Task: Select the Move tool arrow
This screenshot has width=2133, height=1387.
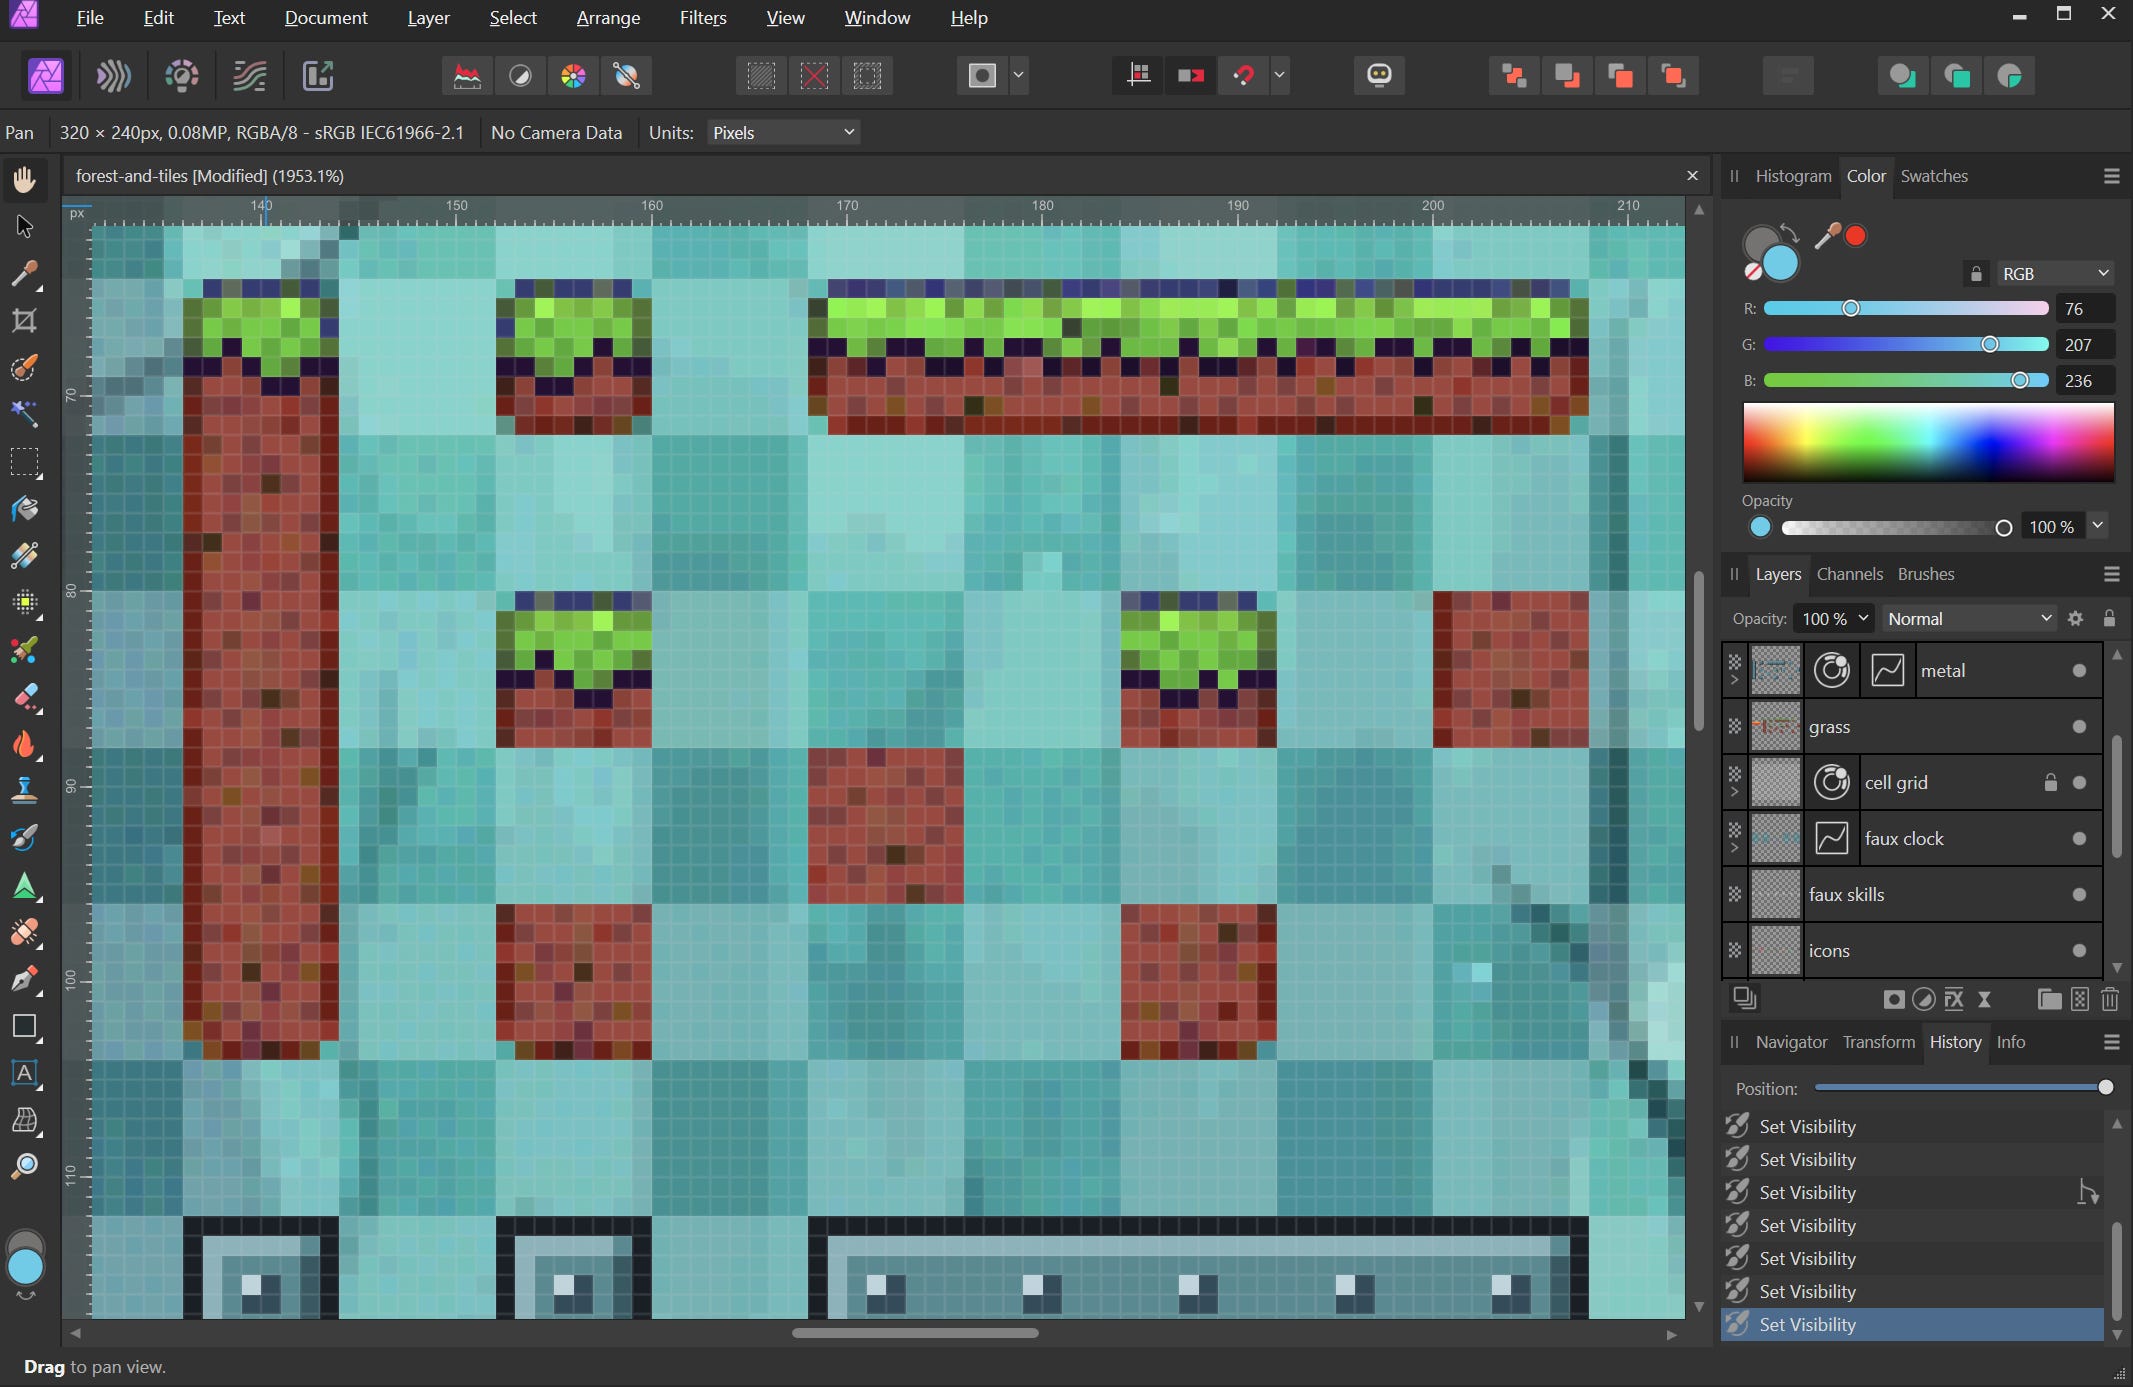Action: (x=24, y=227)
